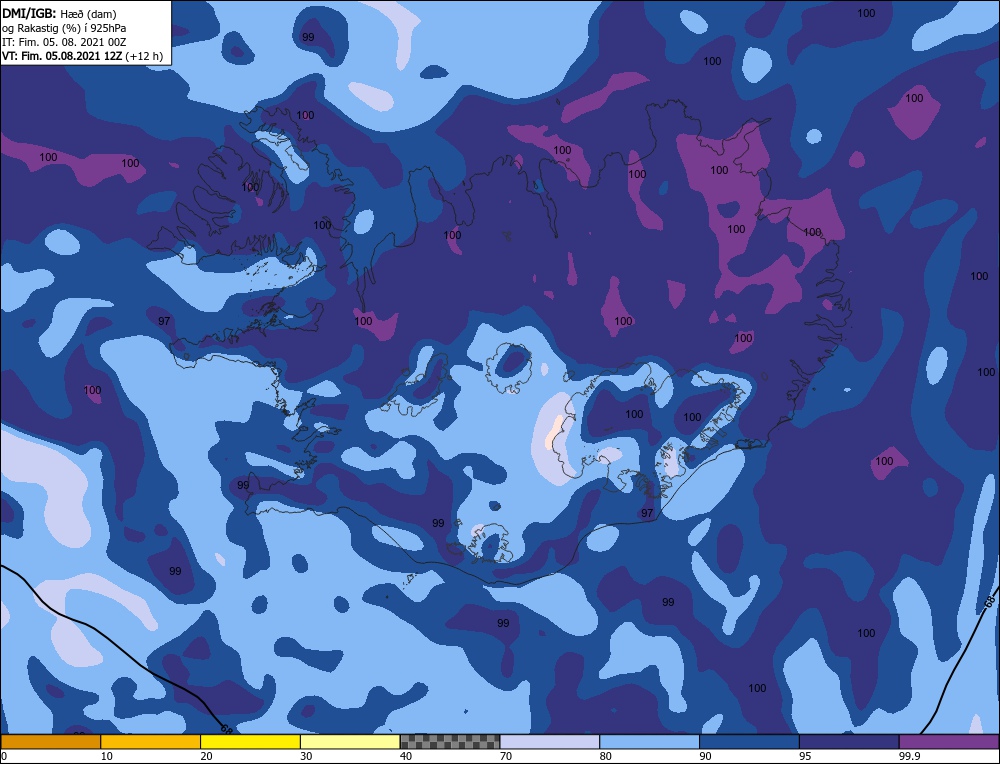
Task: Select the pale yellow 30–40 legend swatch
Action: (x=350, y=742)
